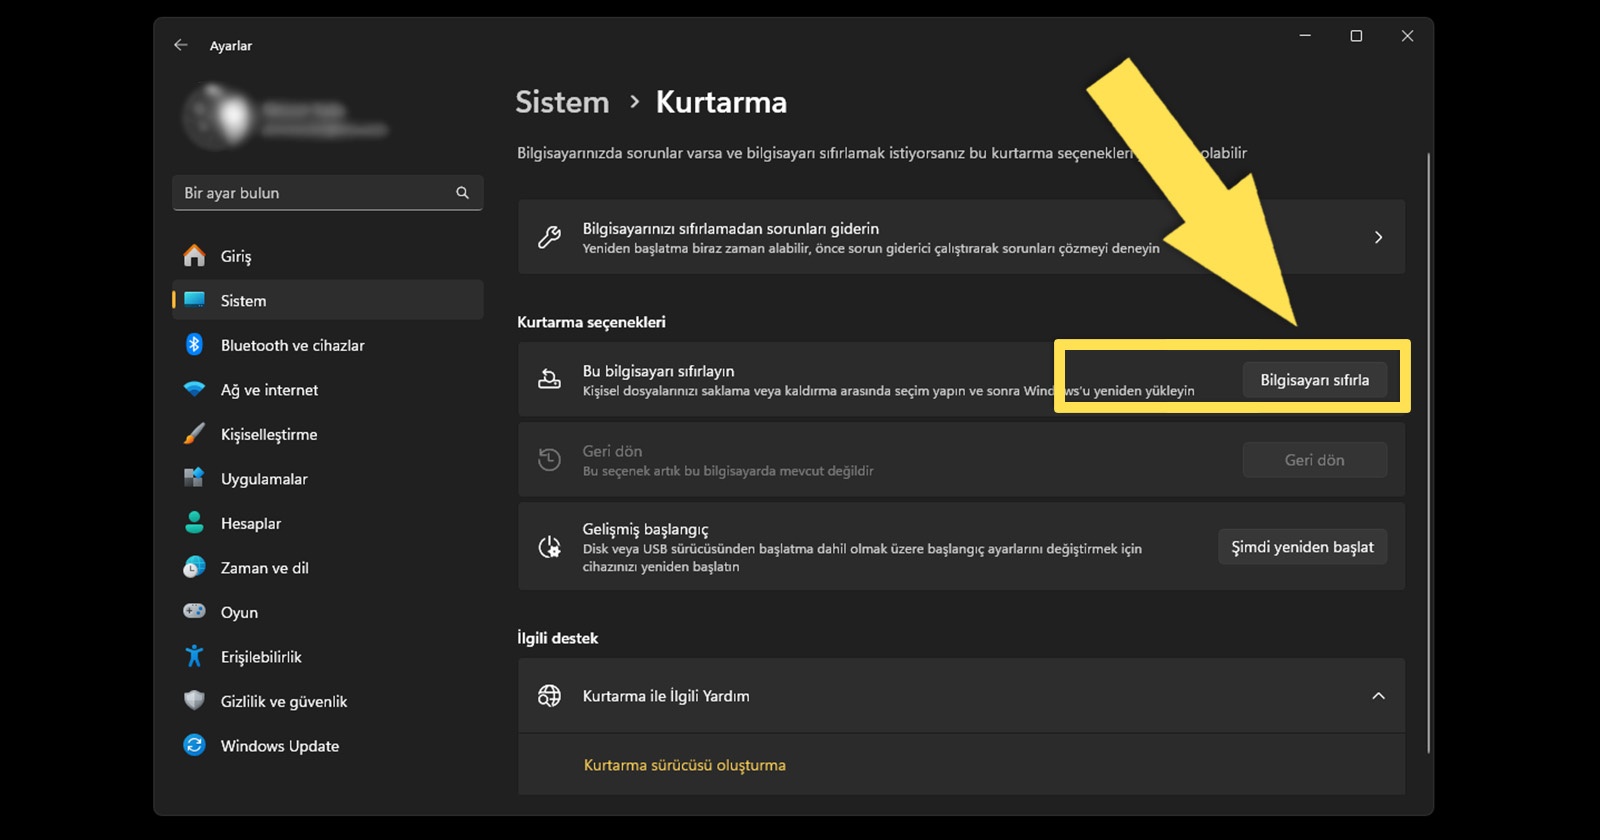Go back with the arrow beside Ayarlar
This screenshot has width=1600, height=840.
[x=180, y=45]
